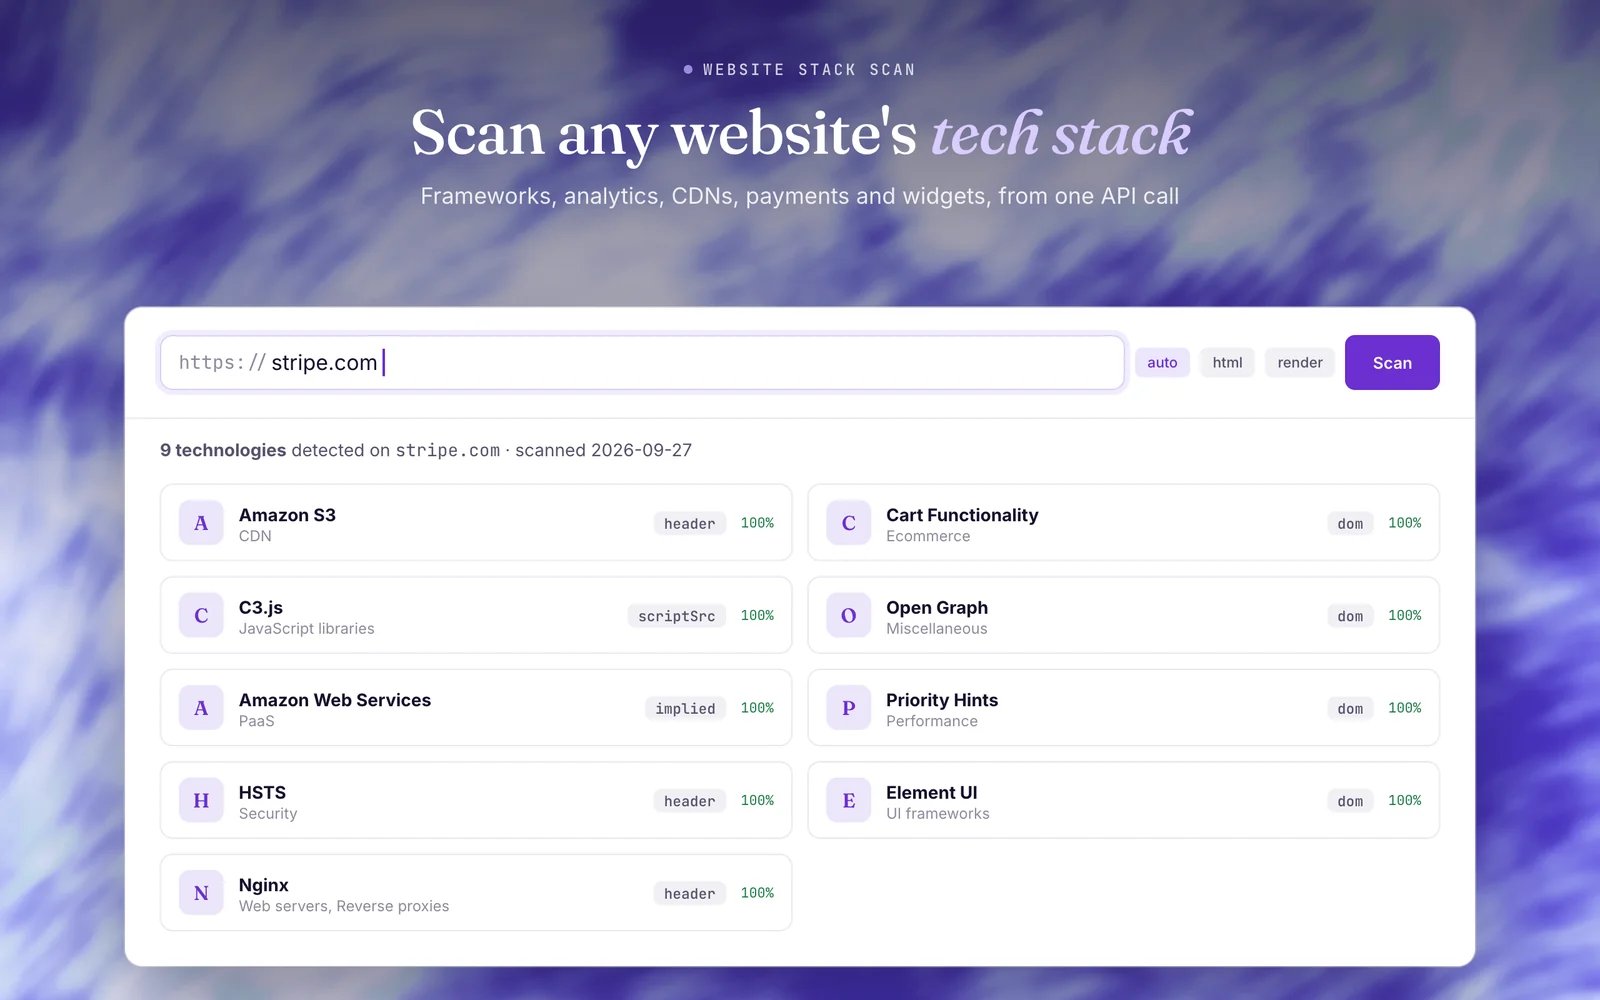Click the dom badge on Cart Functionality

click(x=1350, y=523)
